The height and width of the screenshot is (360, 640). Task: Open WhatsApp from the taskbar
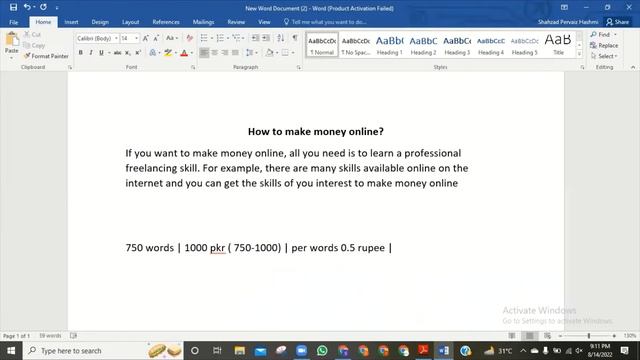point(322,351)
